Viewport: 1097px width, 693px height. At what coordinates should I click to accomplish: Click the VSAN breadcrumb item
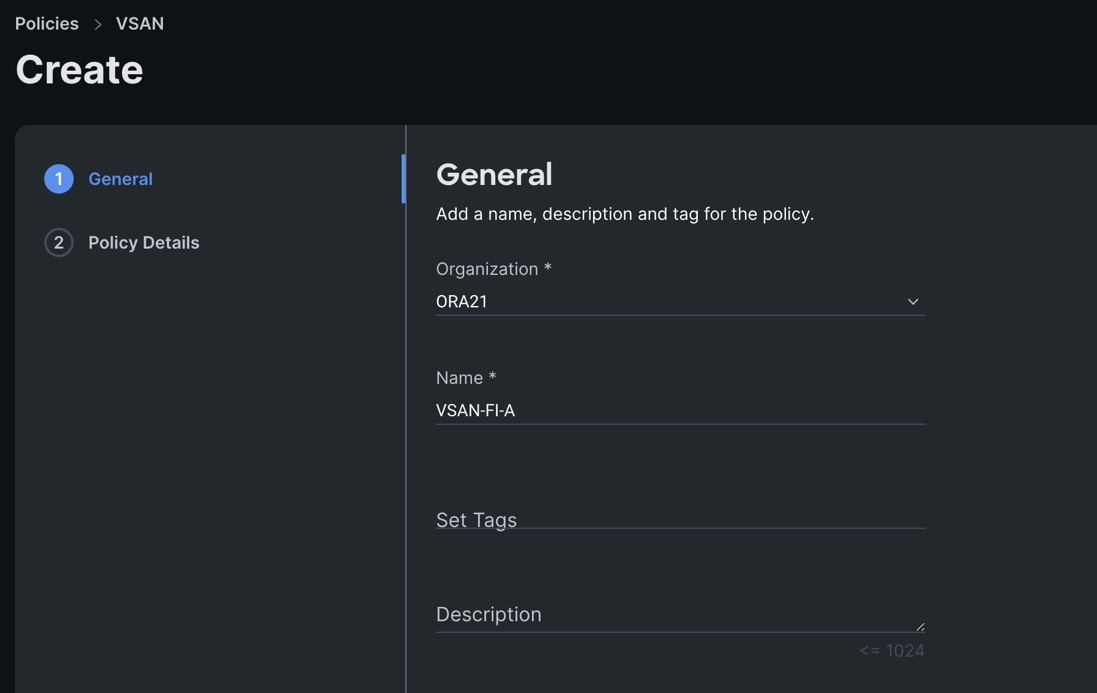[x=140, y=24]
